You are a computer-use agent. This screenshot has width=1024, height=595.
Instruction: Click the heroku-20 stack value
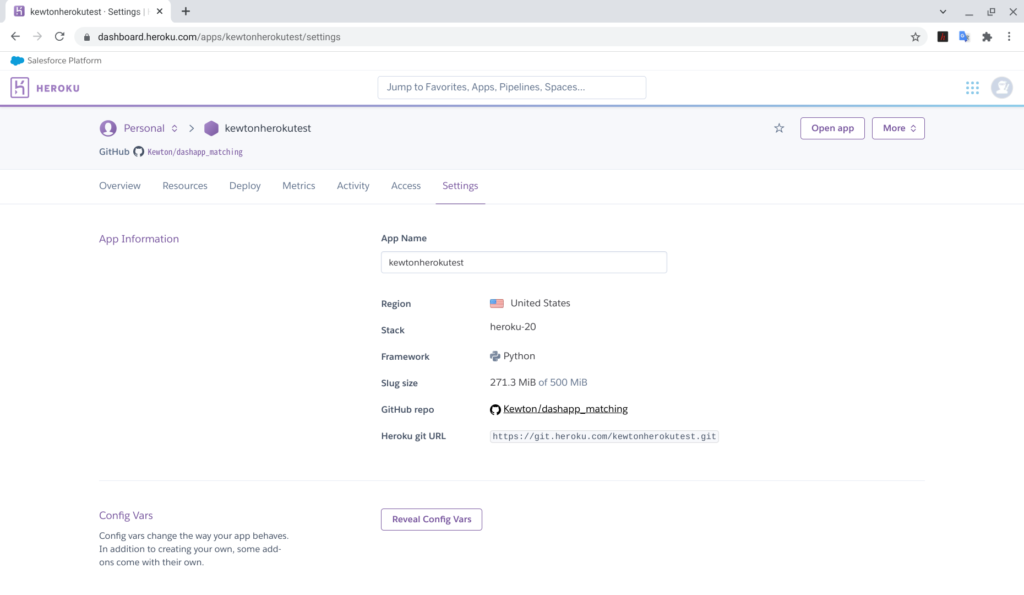click(x=513, y=327)
